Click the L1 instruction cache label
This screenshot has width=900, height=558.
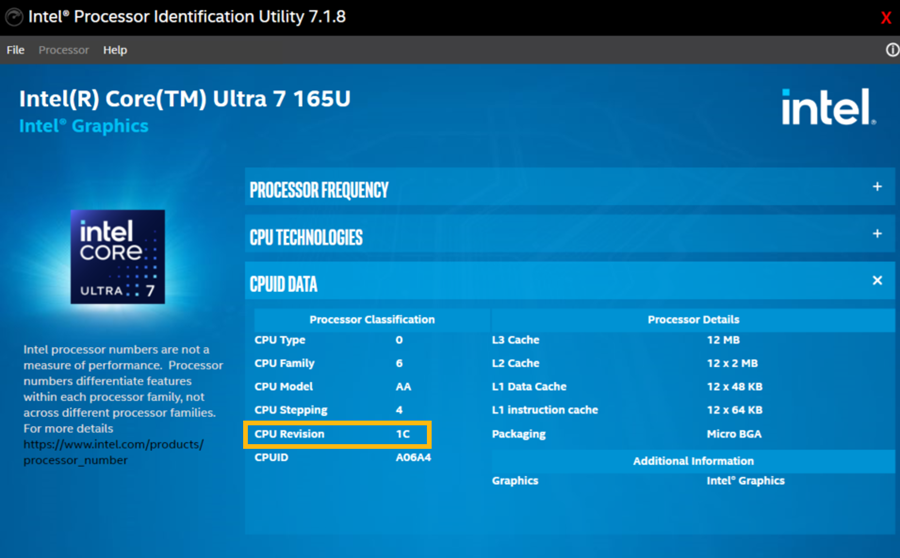(545, 410)
